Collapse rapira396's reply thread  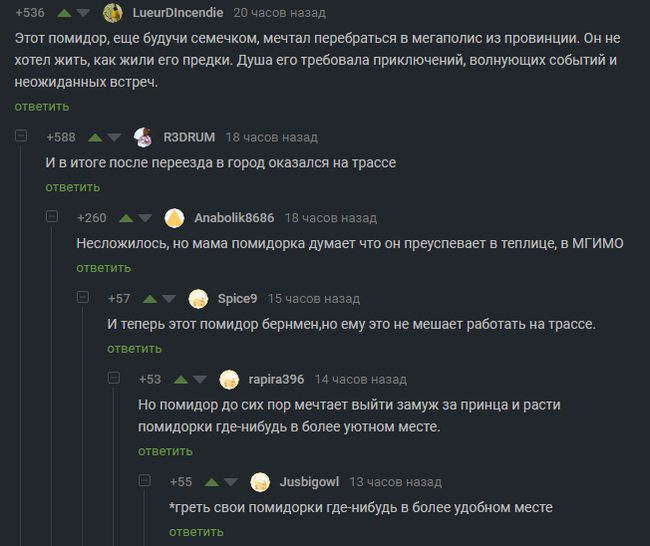(x=114, y=378)
